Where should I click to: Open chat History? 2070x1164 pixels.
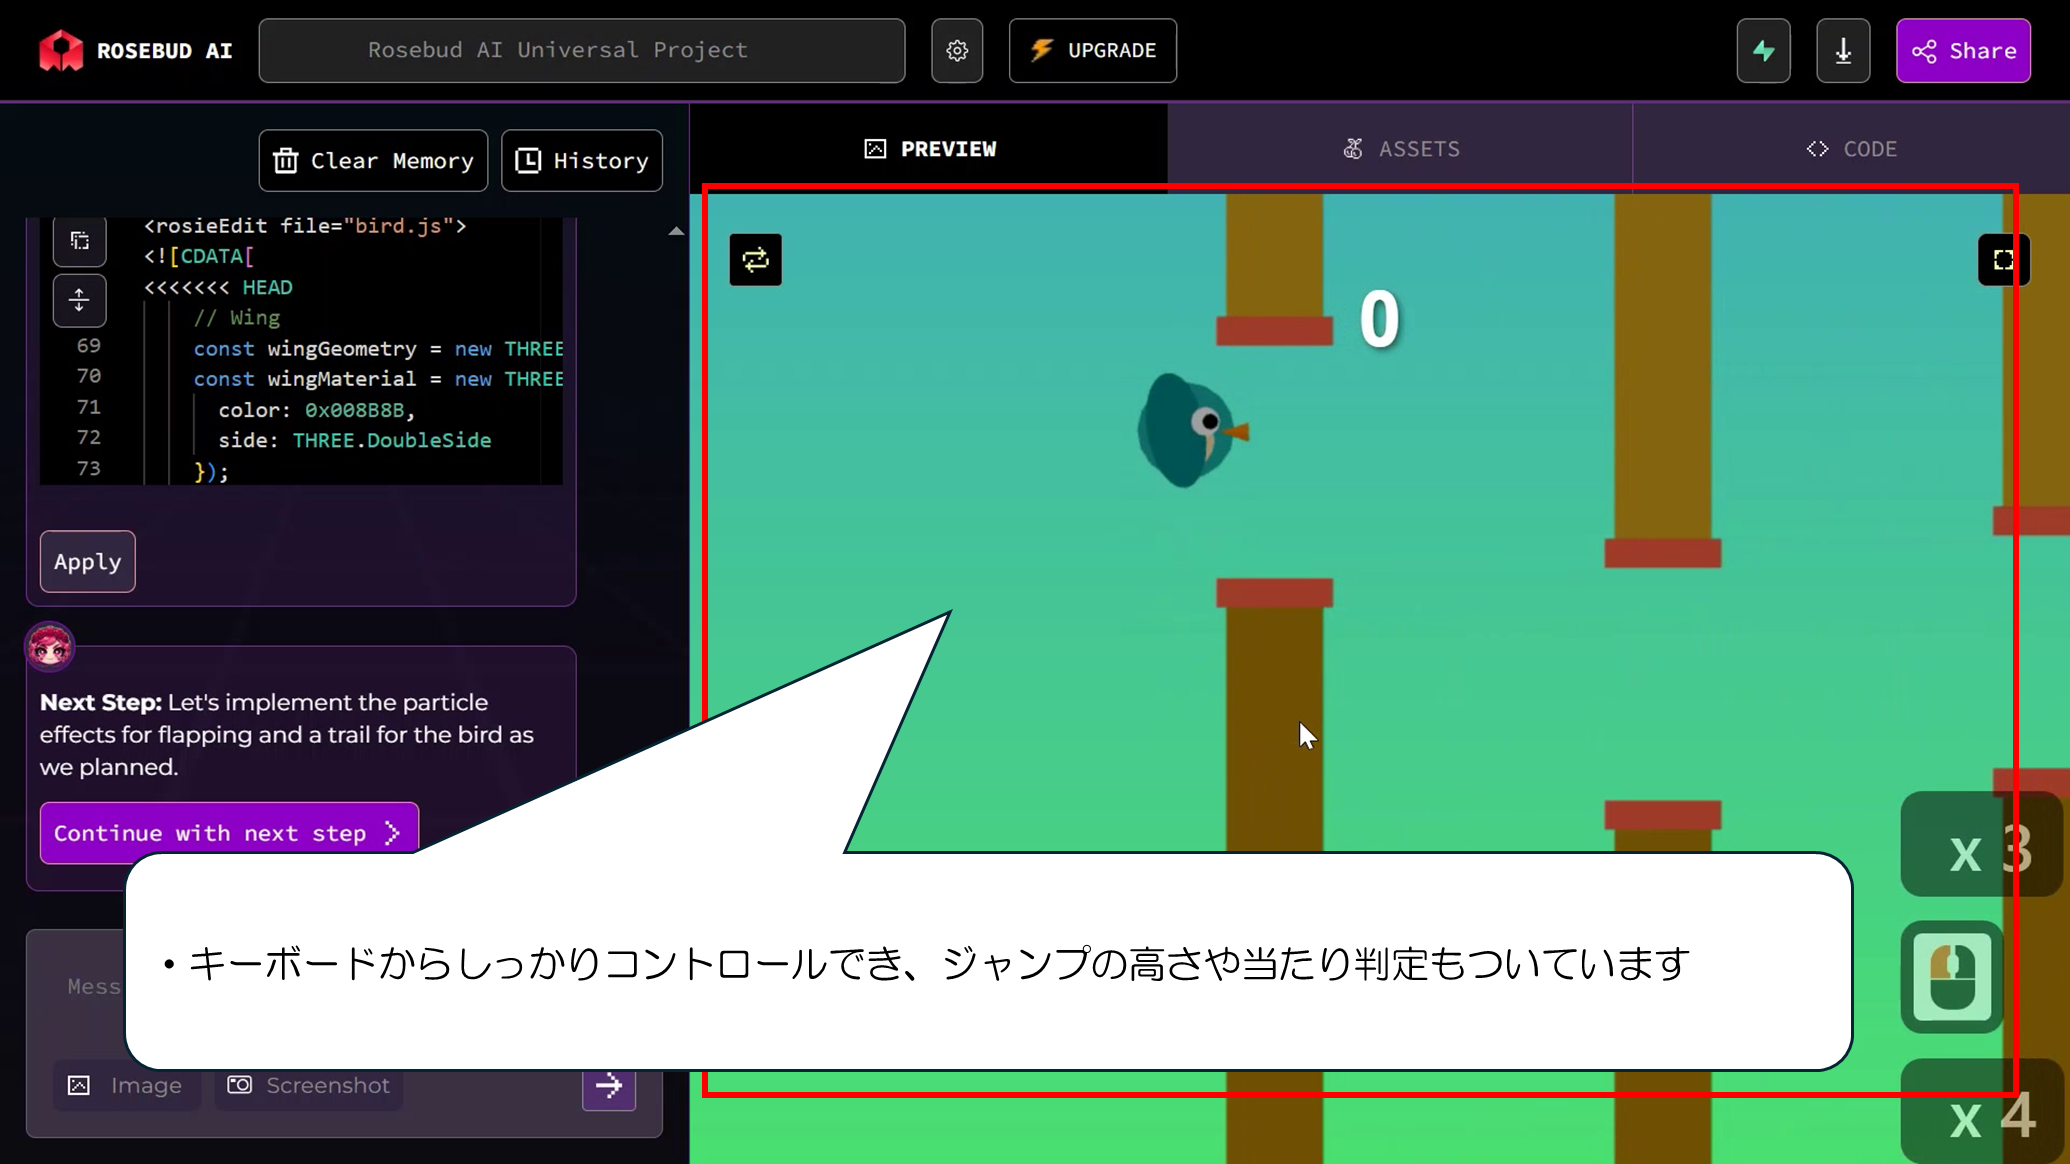pos(582,160)
